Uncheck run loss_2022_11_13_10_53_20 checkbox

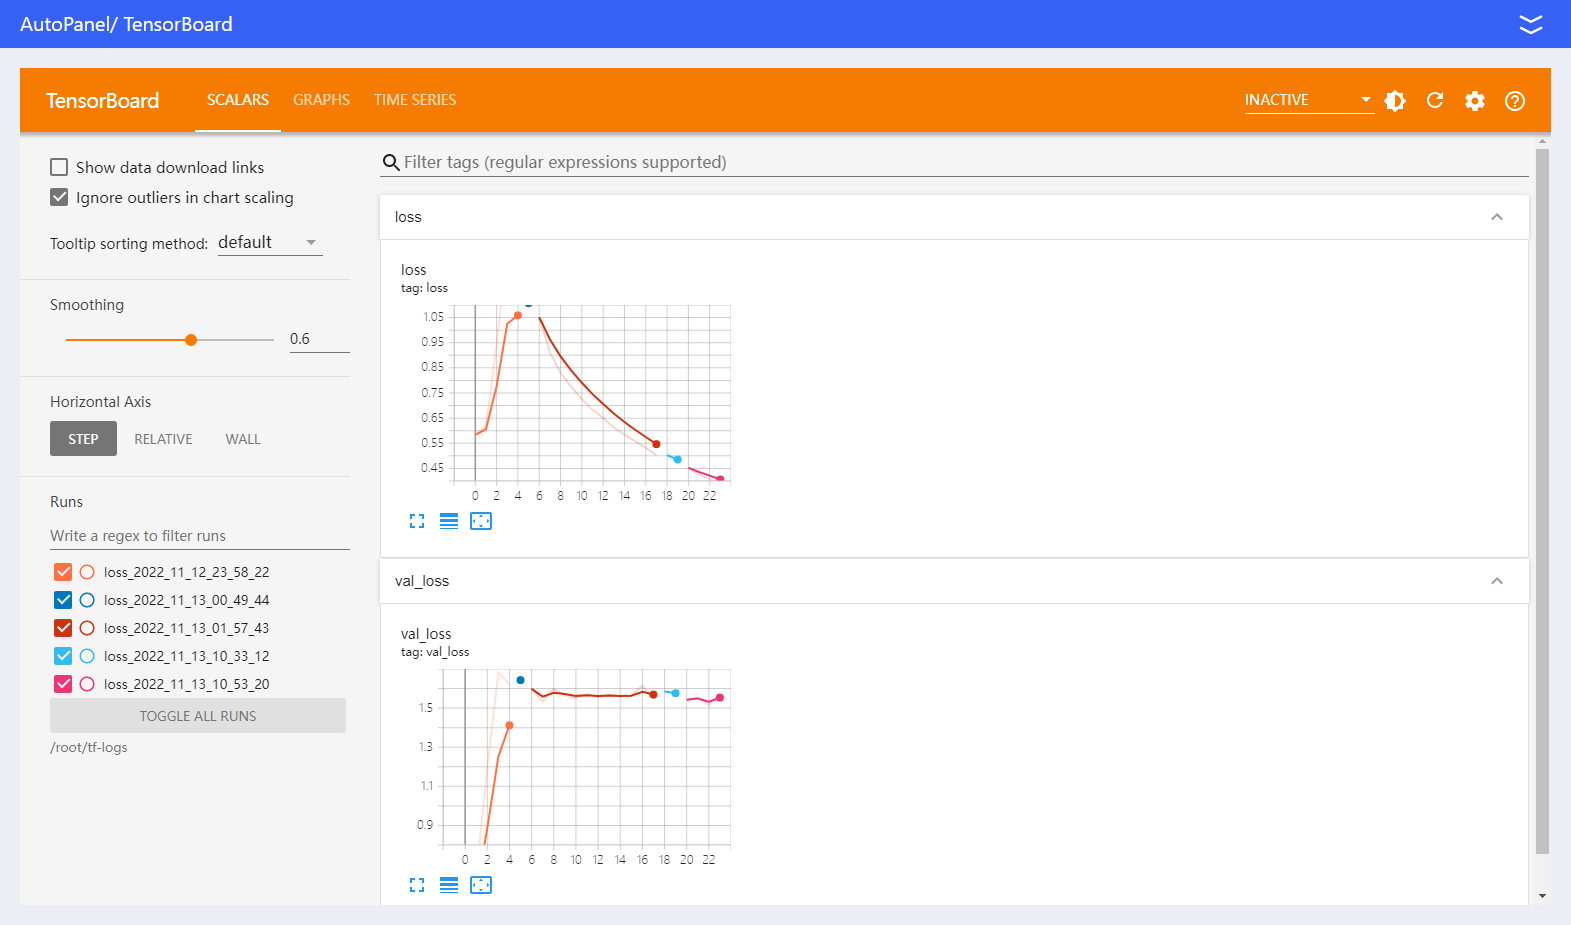click(x=63, y=684)
